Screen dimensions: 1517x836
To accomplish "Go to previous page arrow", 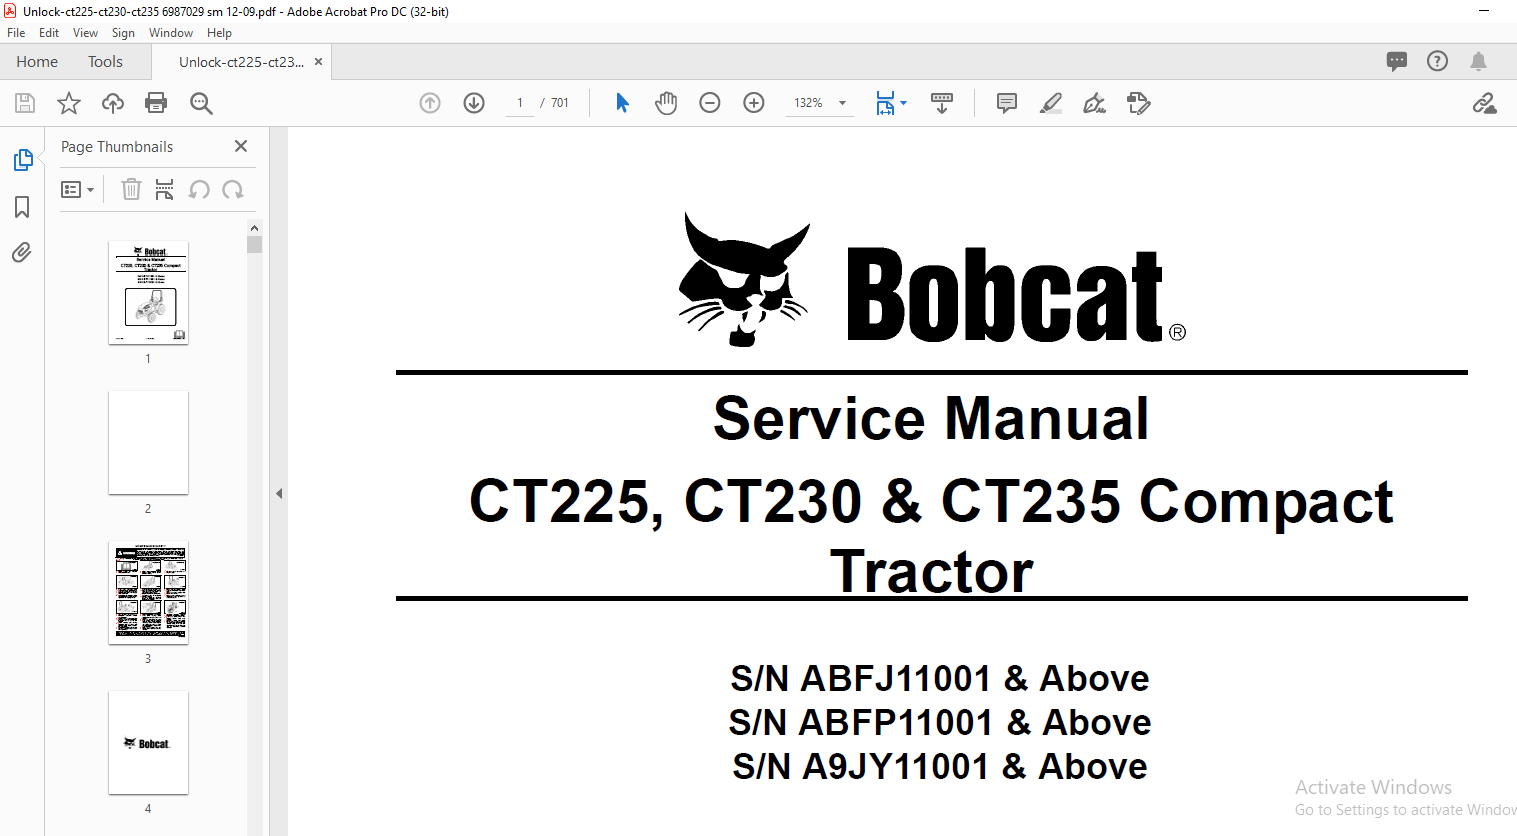I will (430, 103).
